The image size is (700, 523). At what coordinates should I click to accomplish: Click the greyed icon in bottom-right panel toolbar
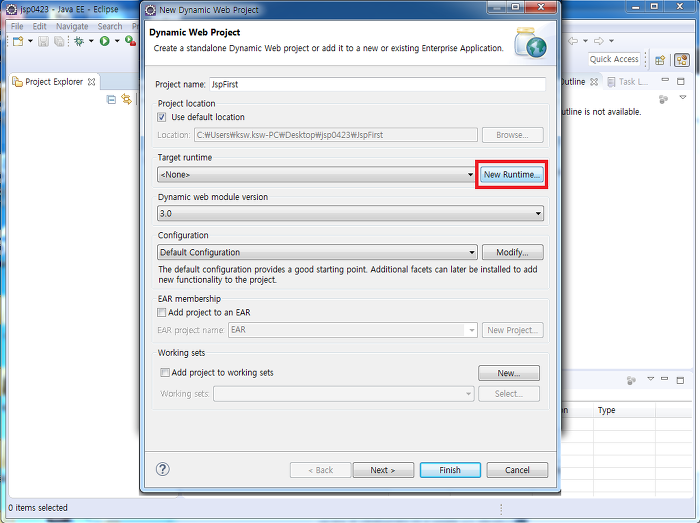click(x=631, y=381)
